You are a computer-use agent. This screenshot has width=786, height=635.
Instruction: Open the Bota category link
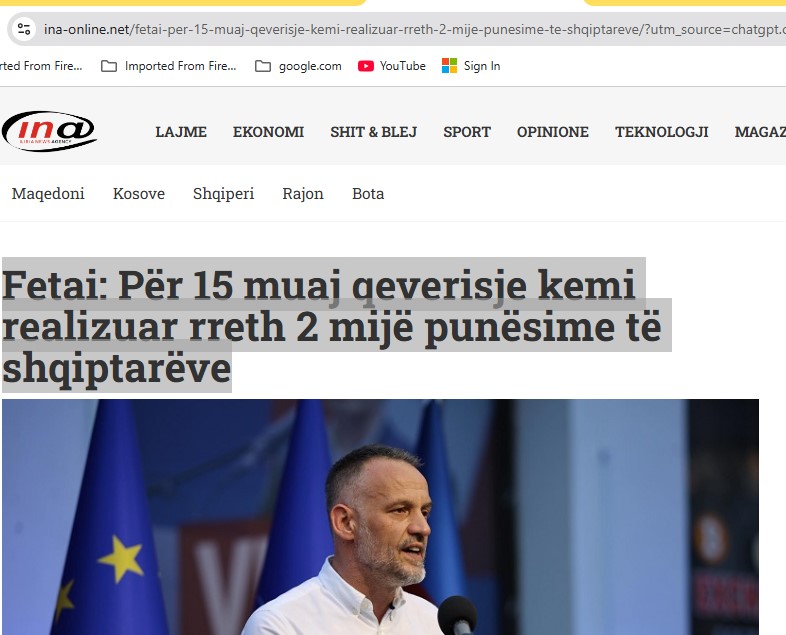(368, 193)
